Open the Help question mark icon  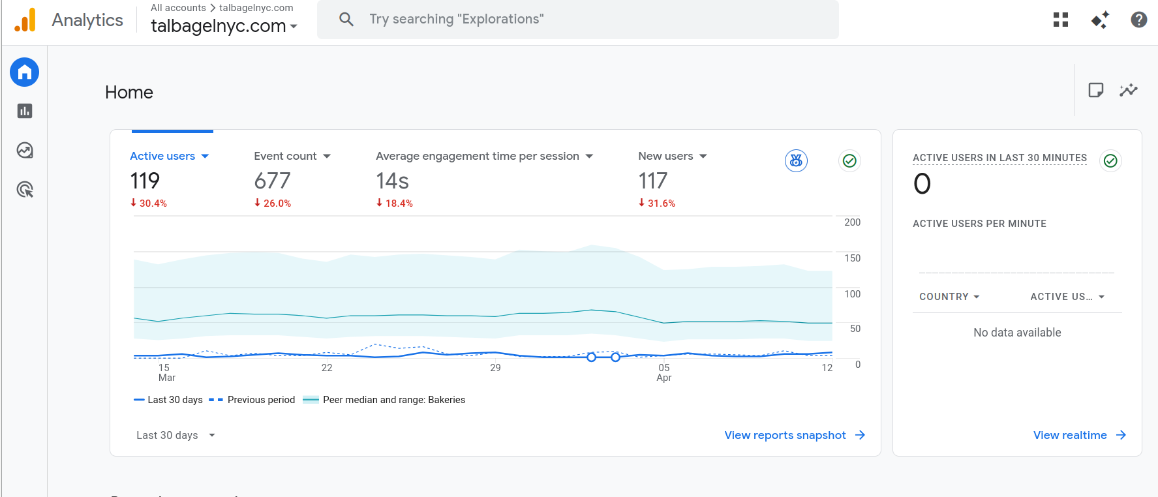coord(1139,20)
